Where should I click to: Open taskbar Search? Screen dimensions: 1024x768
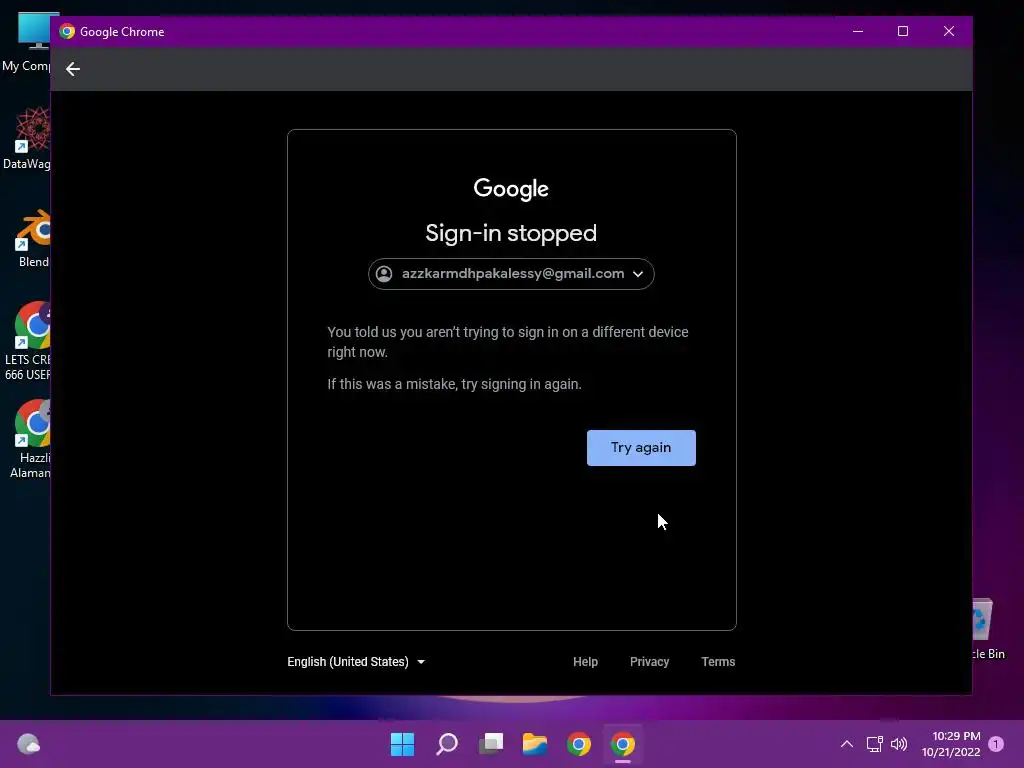tap(447, 744)
